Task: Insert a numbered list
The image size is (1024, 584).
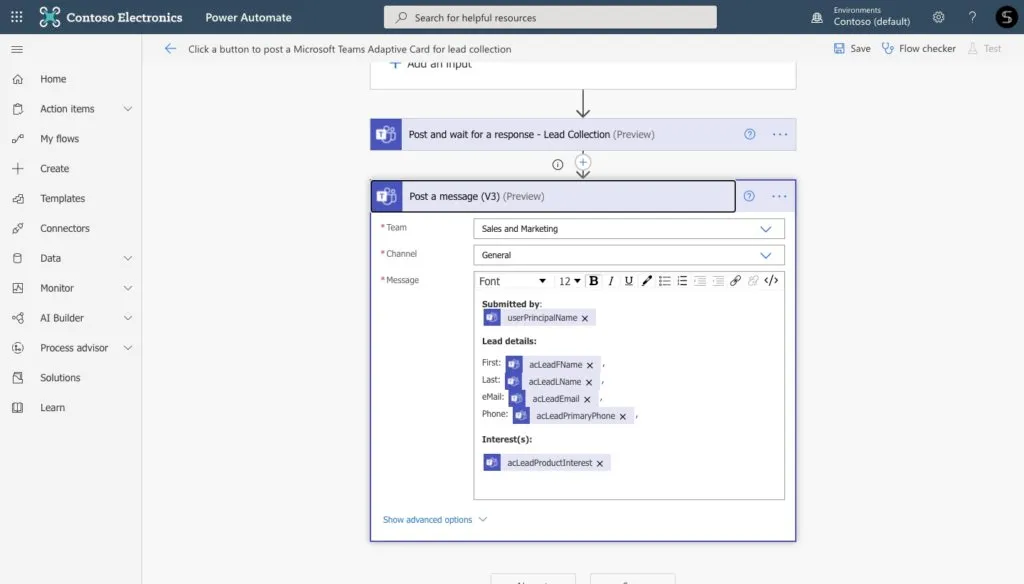Action: click(682, 281)
